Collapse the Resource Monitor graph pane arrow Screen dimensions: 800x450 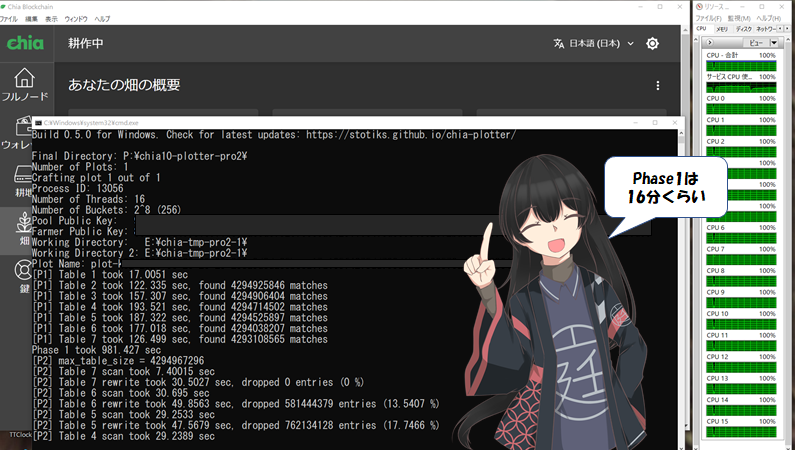(710, 42)
